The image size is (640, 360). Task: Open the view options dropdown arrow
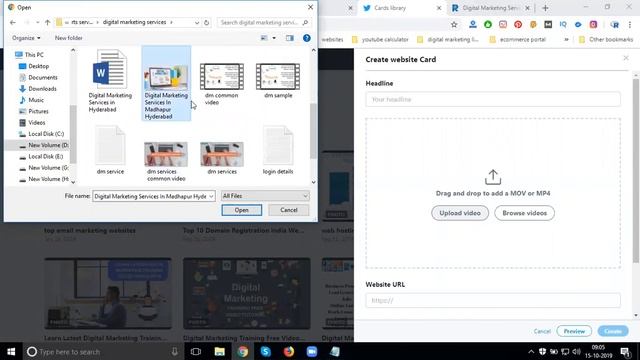(274, 38)
